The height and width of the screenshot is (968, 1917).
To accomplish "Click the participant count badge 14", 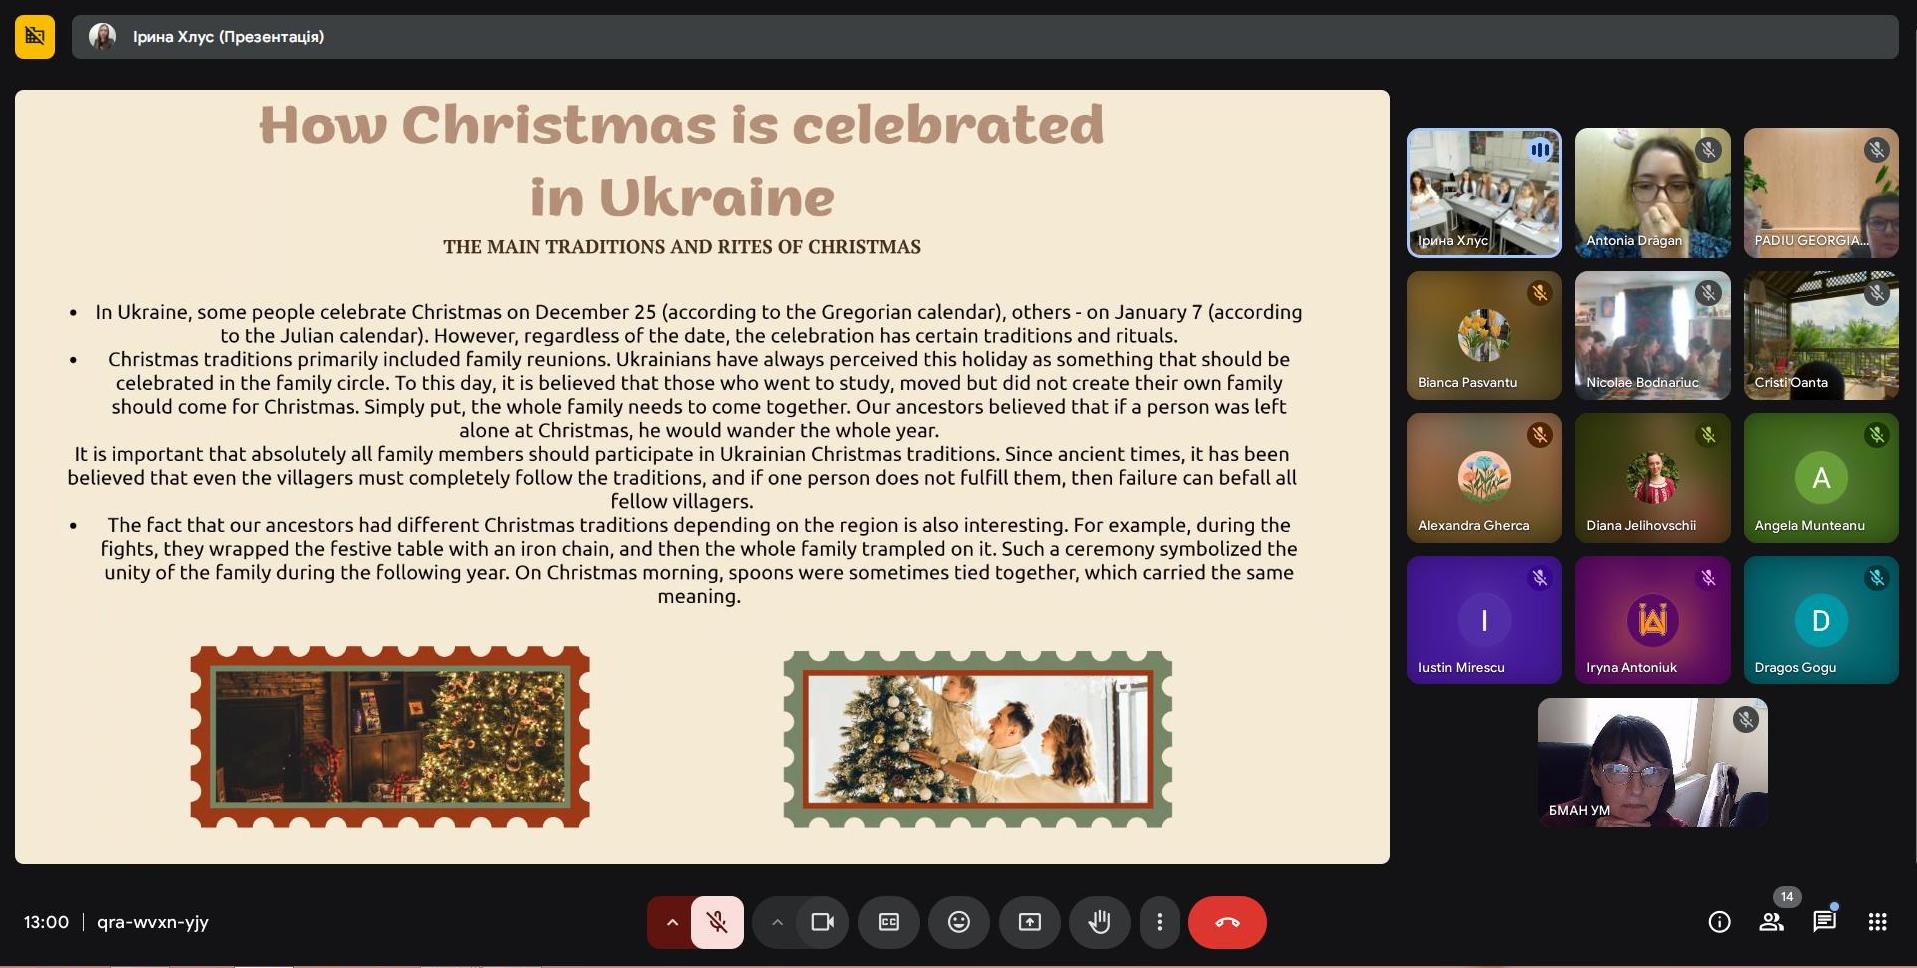I will tap(1787, 896).
